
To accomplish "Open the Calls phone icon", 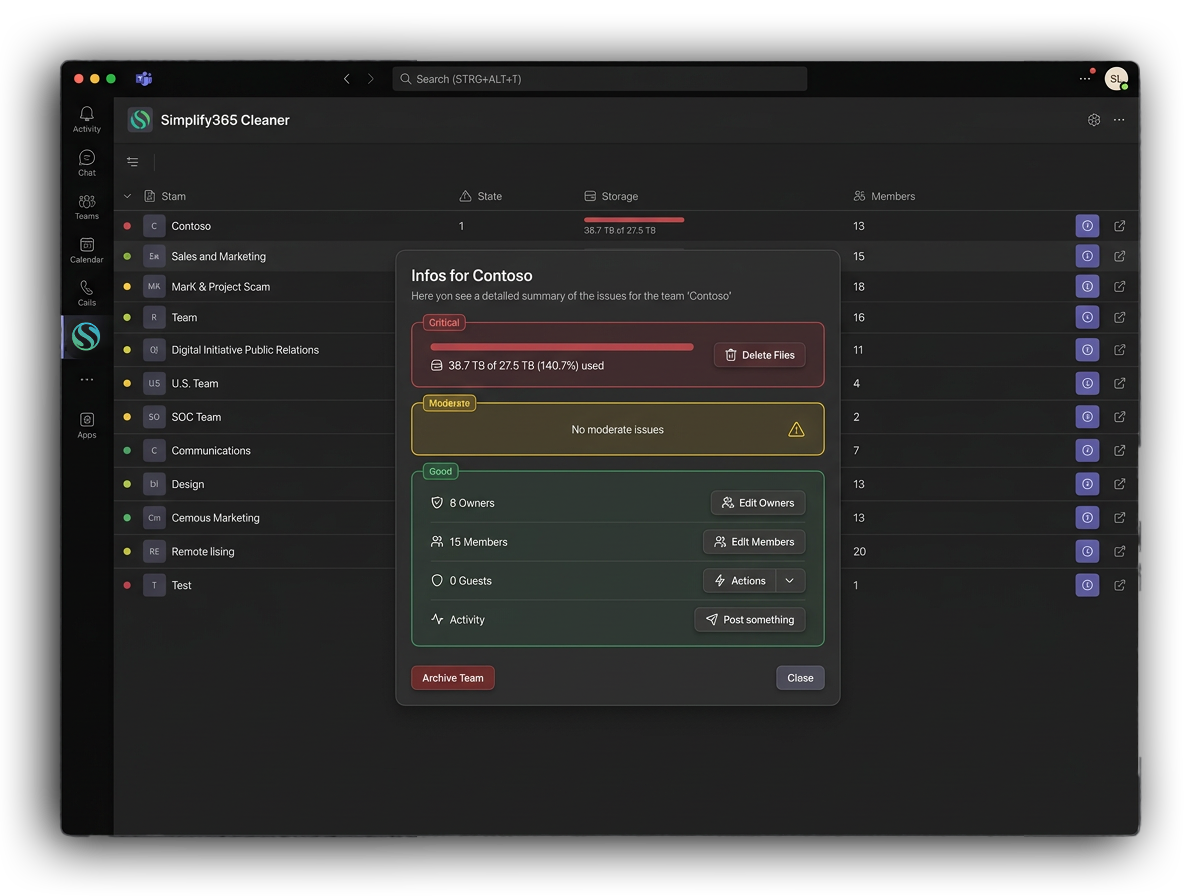I will [87, 292].
